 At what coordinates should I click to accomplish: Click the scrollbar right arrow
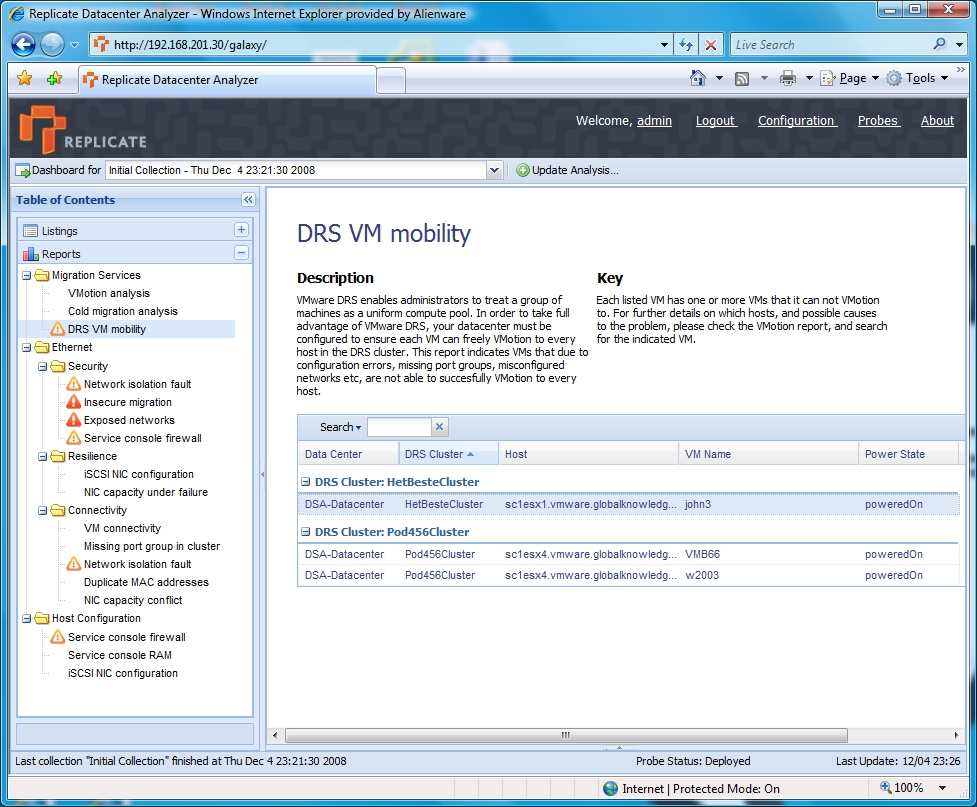[956, 735]
